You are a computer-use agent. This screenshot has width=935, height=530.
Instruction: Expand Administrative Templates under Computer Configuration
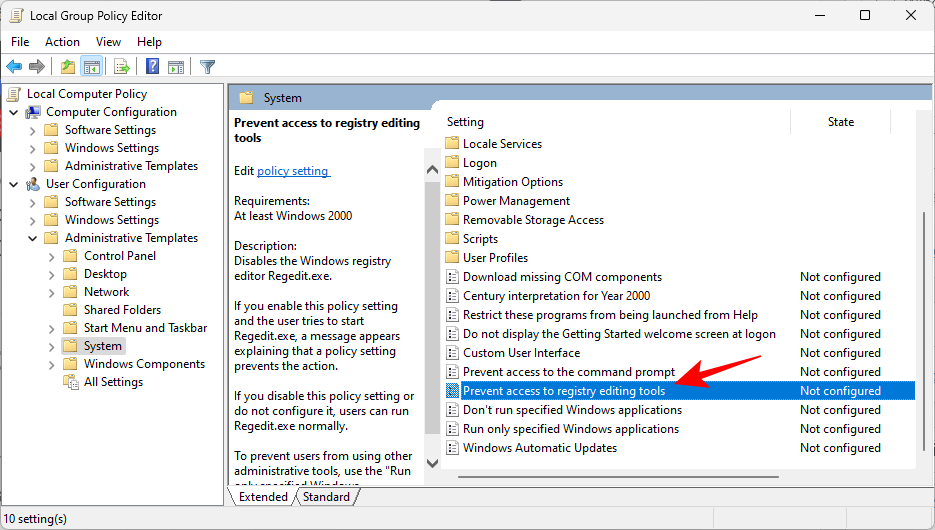(x=33, y=166)
